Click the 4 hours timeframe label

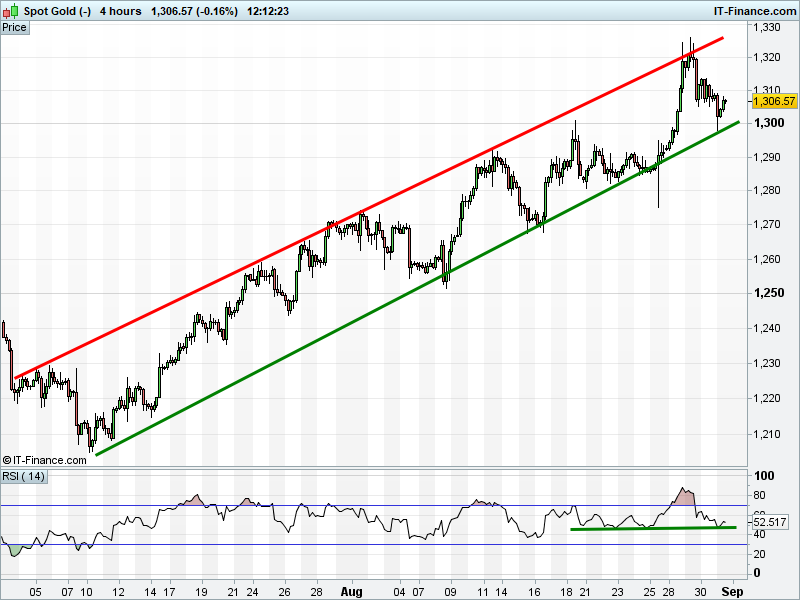click(120, 11)
